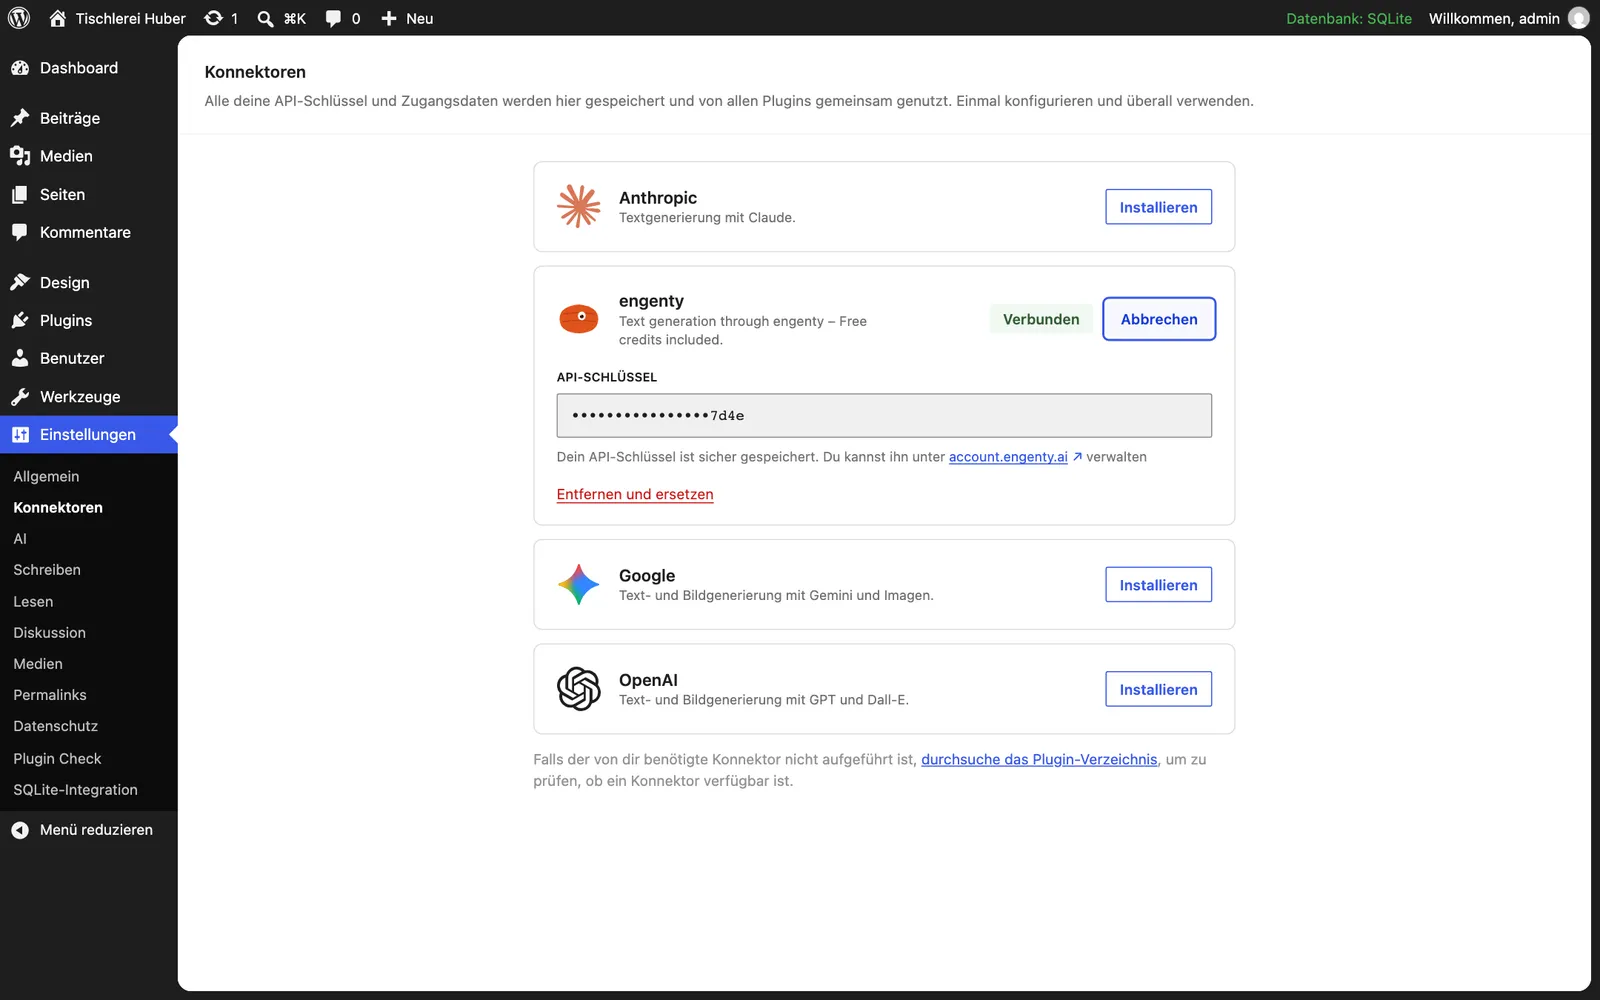The height and width of the screenshot is (1000, 1600).
Task: Open admin user avatar
Action: click(x=1579, y=18)
